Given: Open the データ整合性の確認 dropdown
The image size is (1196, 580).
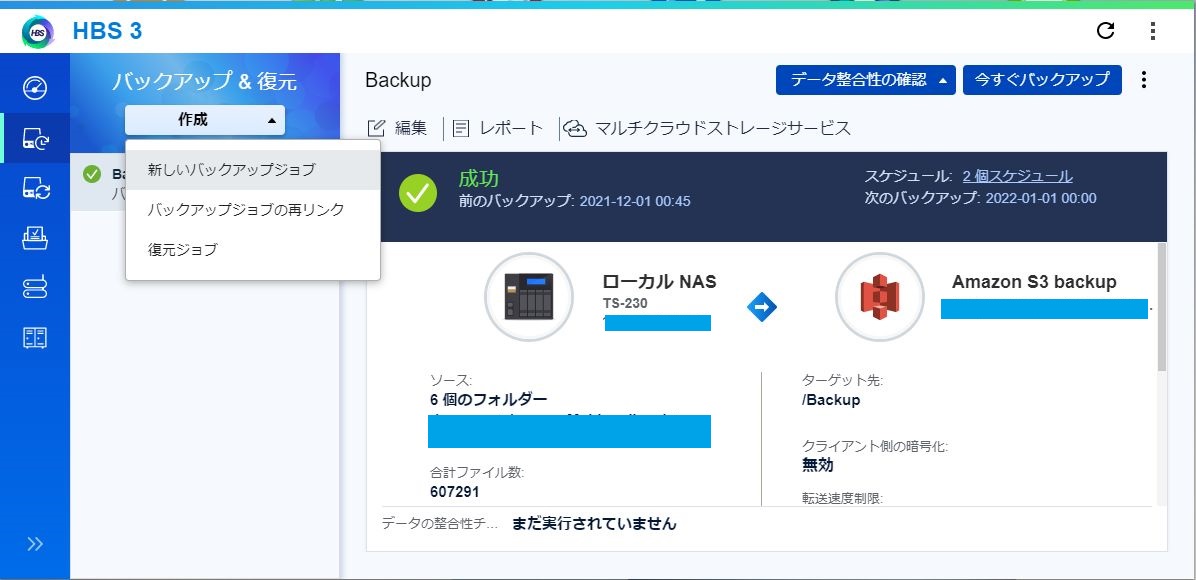Looking at the screenshot, I should [866, 79].
